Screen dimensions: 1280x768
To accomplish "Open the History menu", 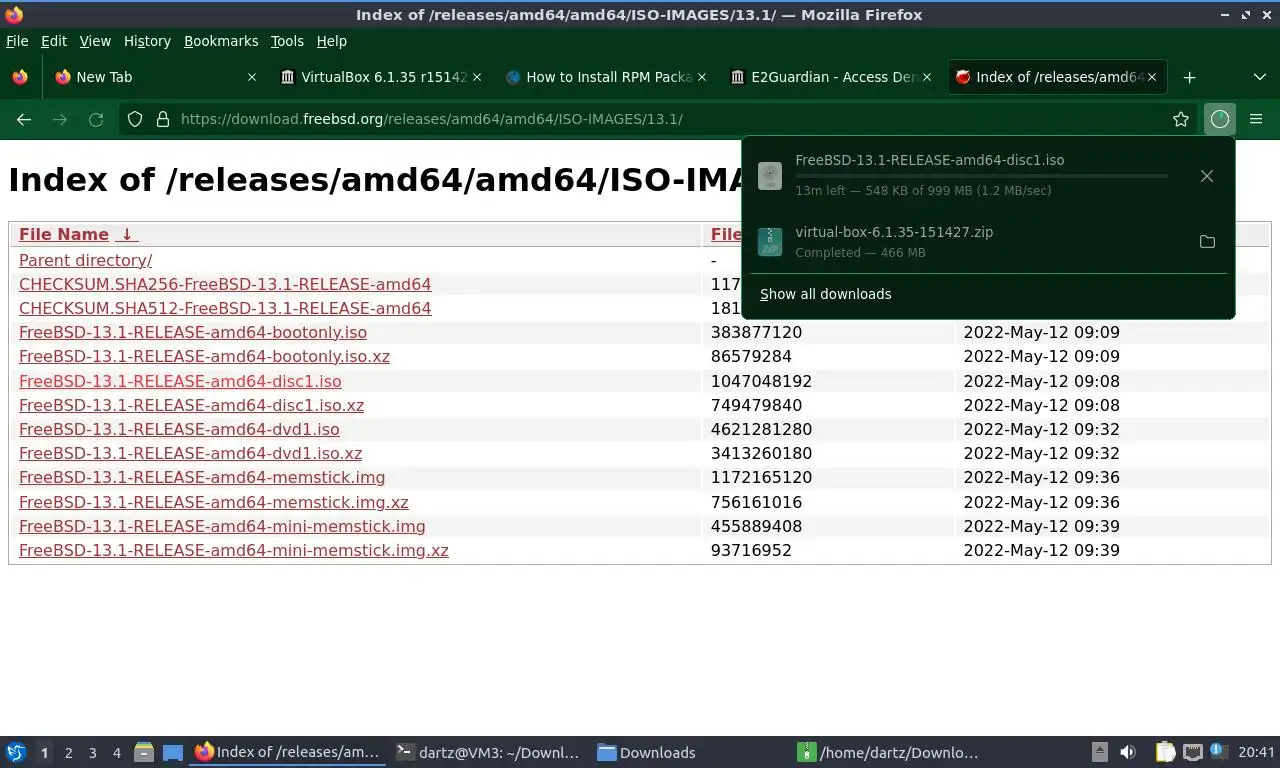I will tap(147, 41).
